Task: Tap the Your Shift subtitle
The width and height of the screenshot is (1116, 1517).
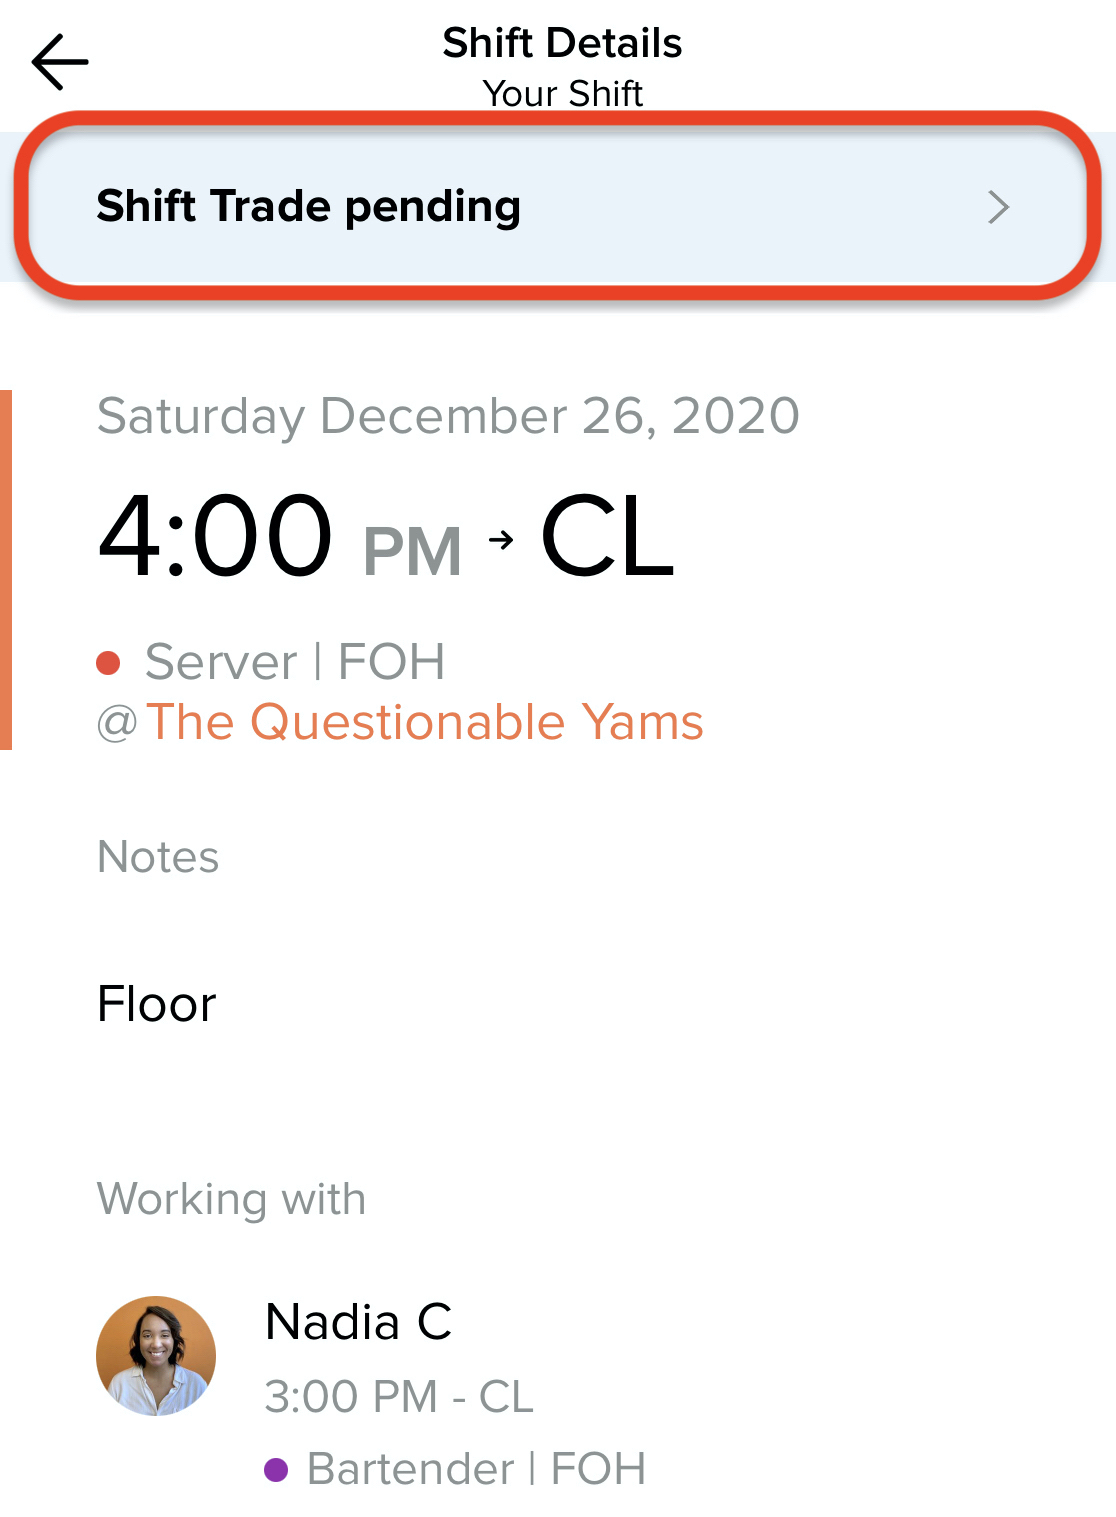Action: point(562,93)
